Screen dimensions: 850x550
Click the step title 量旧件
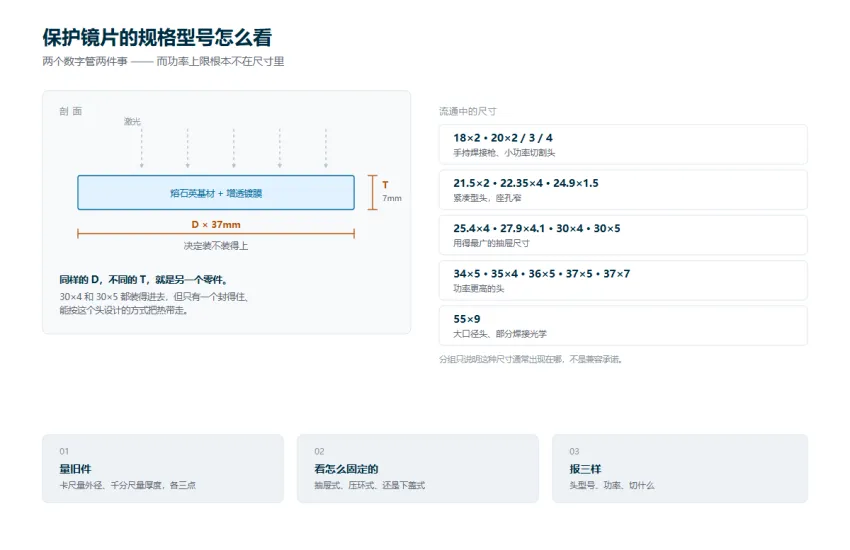[75, 469]
